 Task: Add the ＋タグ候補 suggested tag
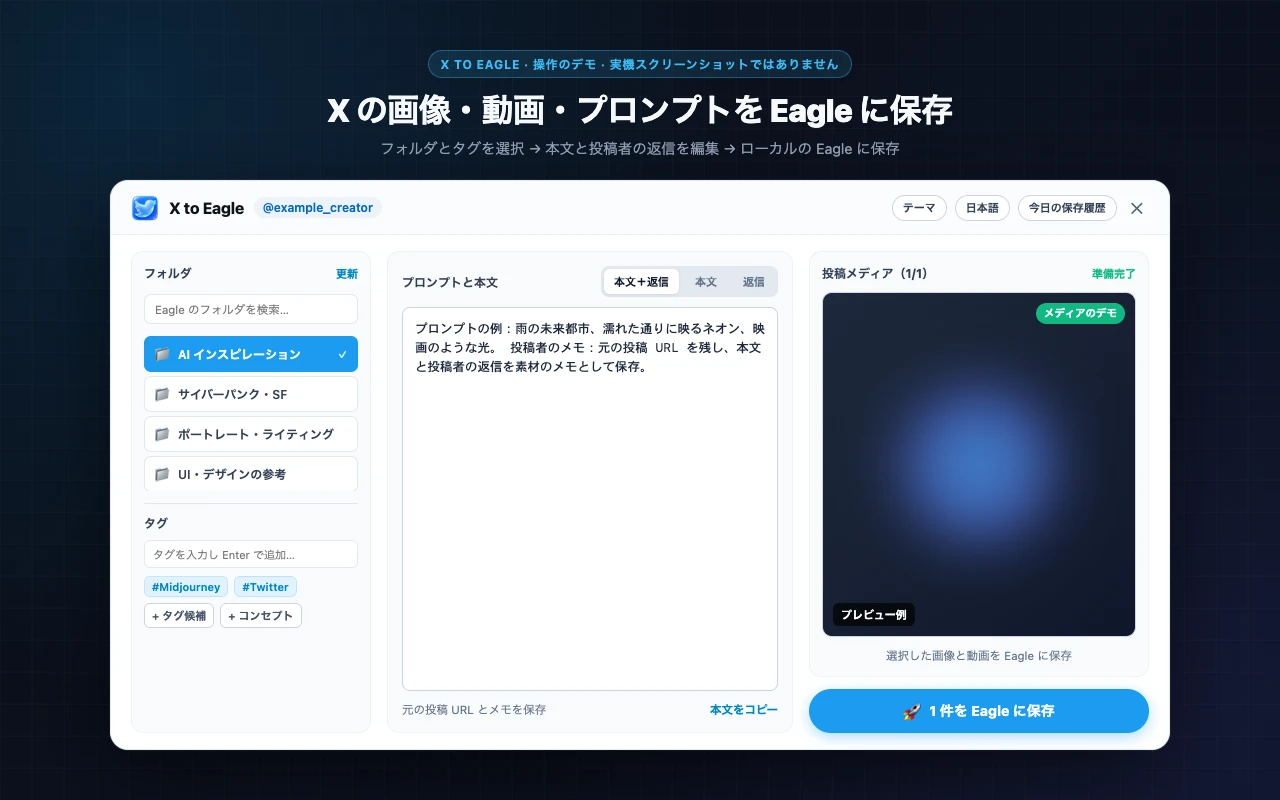[x=179, y=616]
